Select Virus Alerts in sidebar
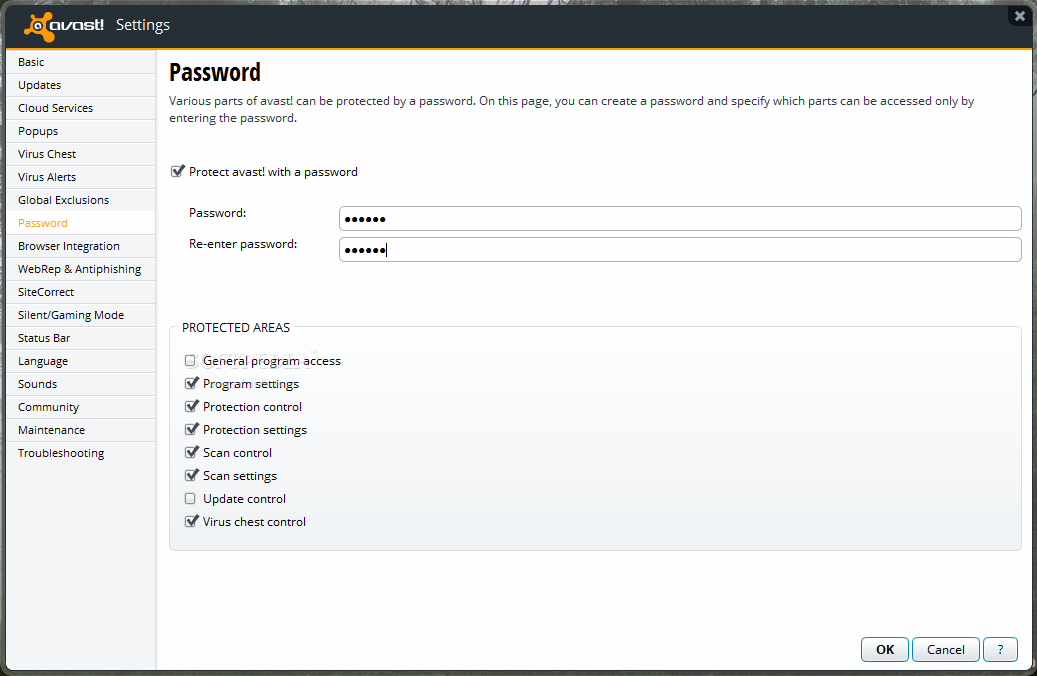 point(81,177)
